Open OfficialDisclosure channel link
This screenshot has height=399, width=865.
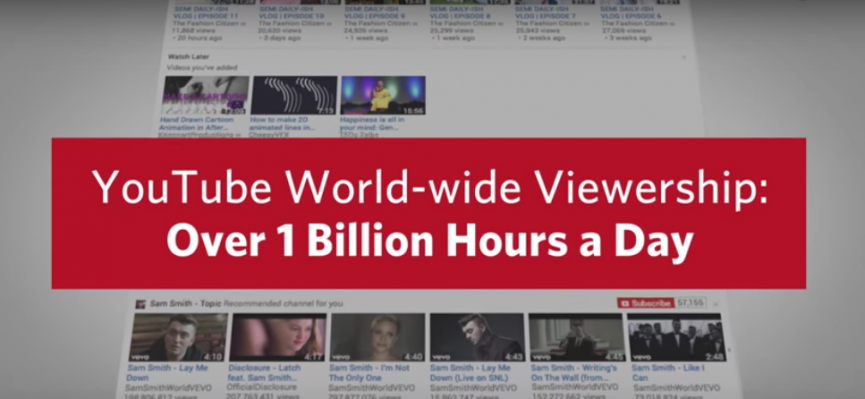pos(262,387)
